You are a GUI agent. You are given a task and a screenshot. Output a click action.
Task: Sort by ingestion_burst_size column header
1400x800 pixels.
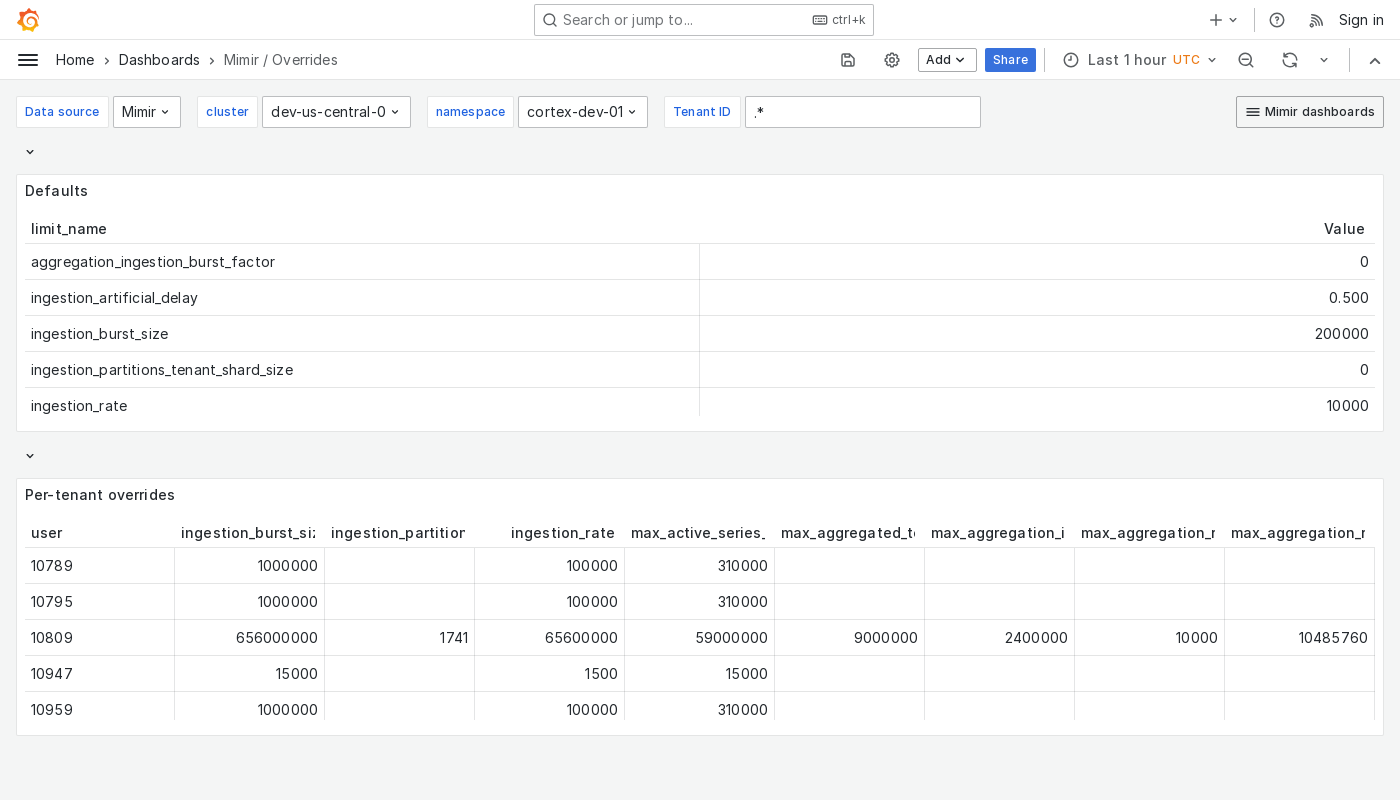point(248,533)
